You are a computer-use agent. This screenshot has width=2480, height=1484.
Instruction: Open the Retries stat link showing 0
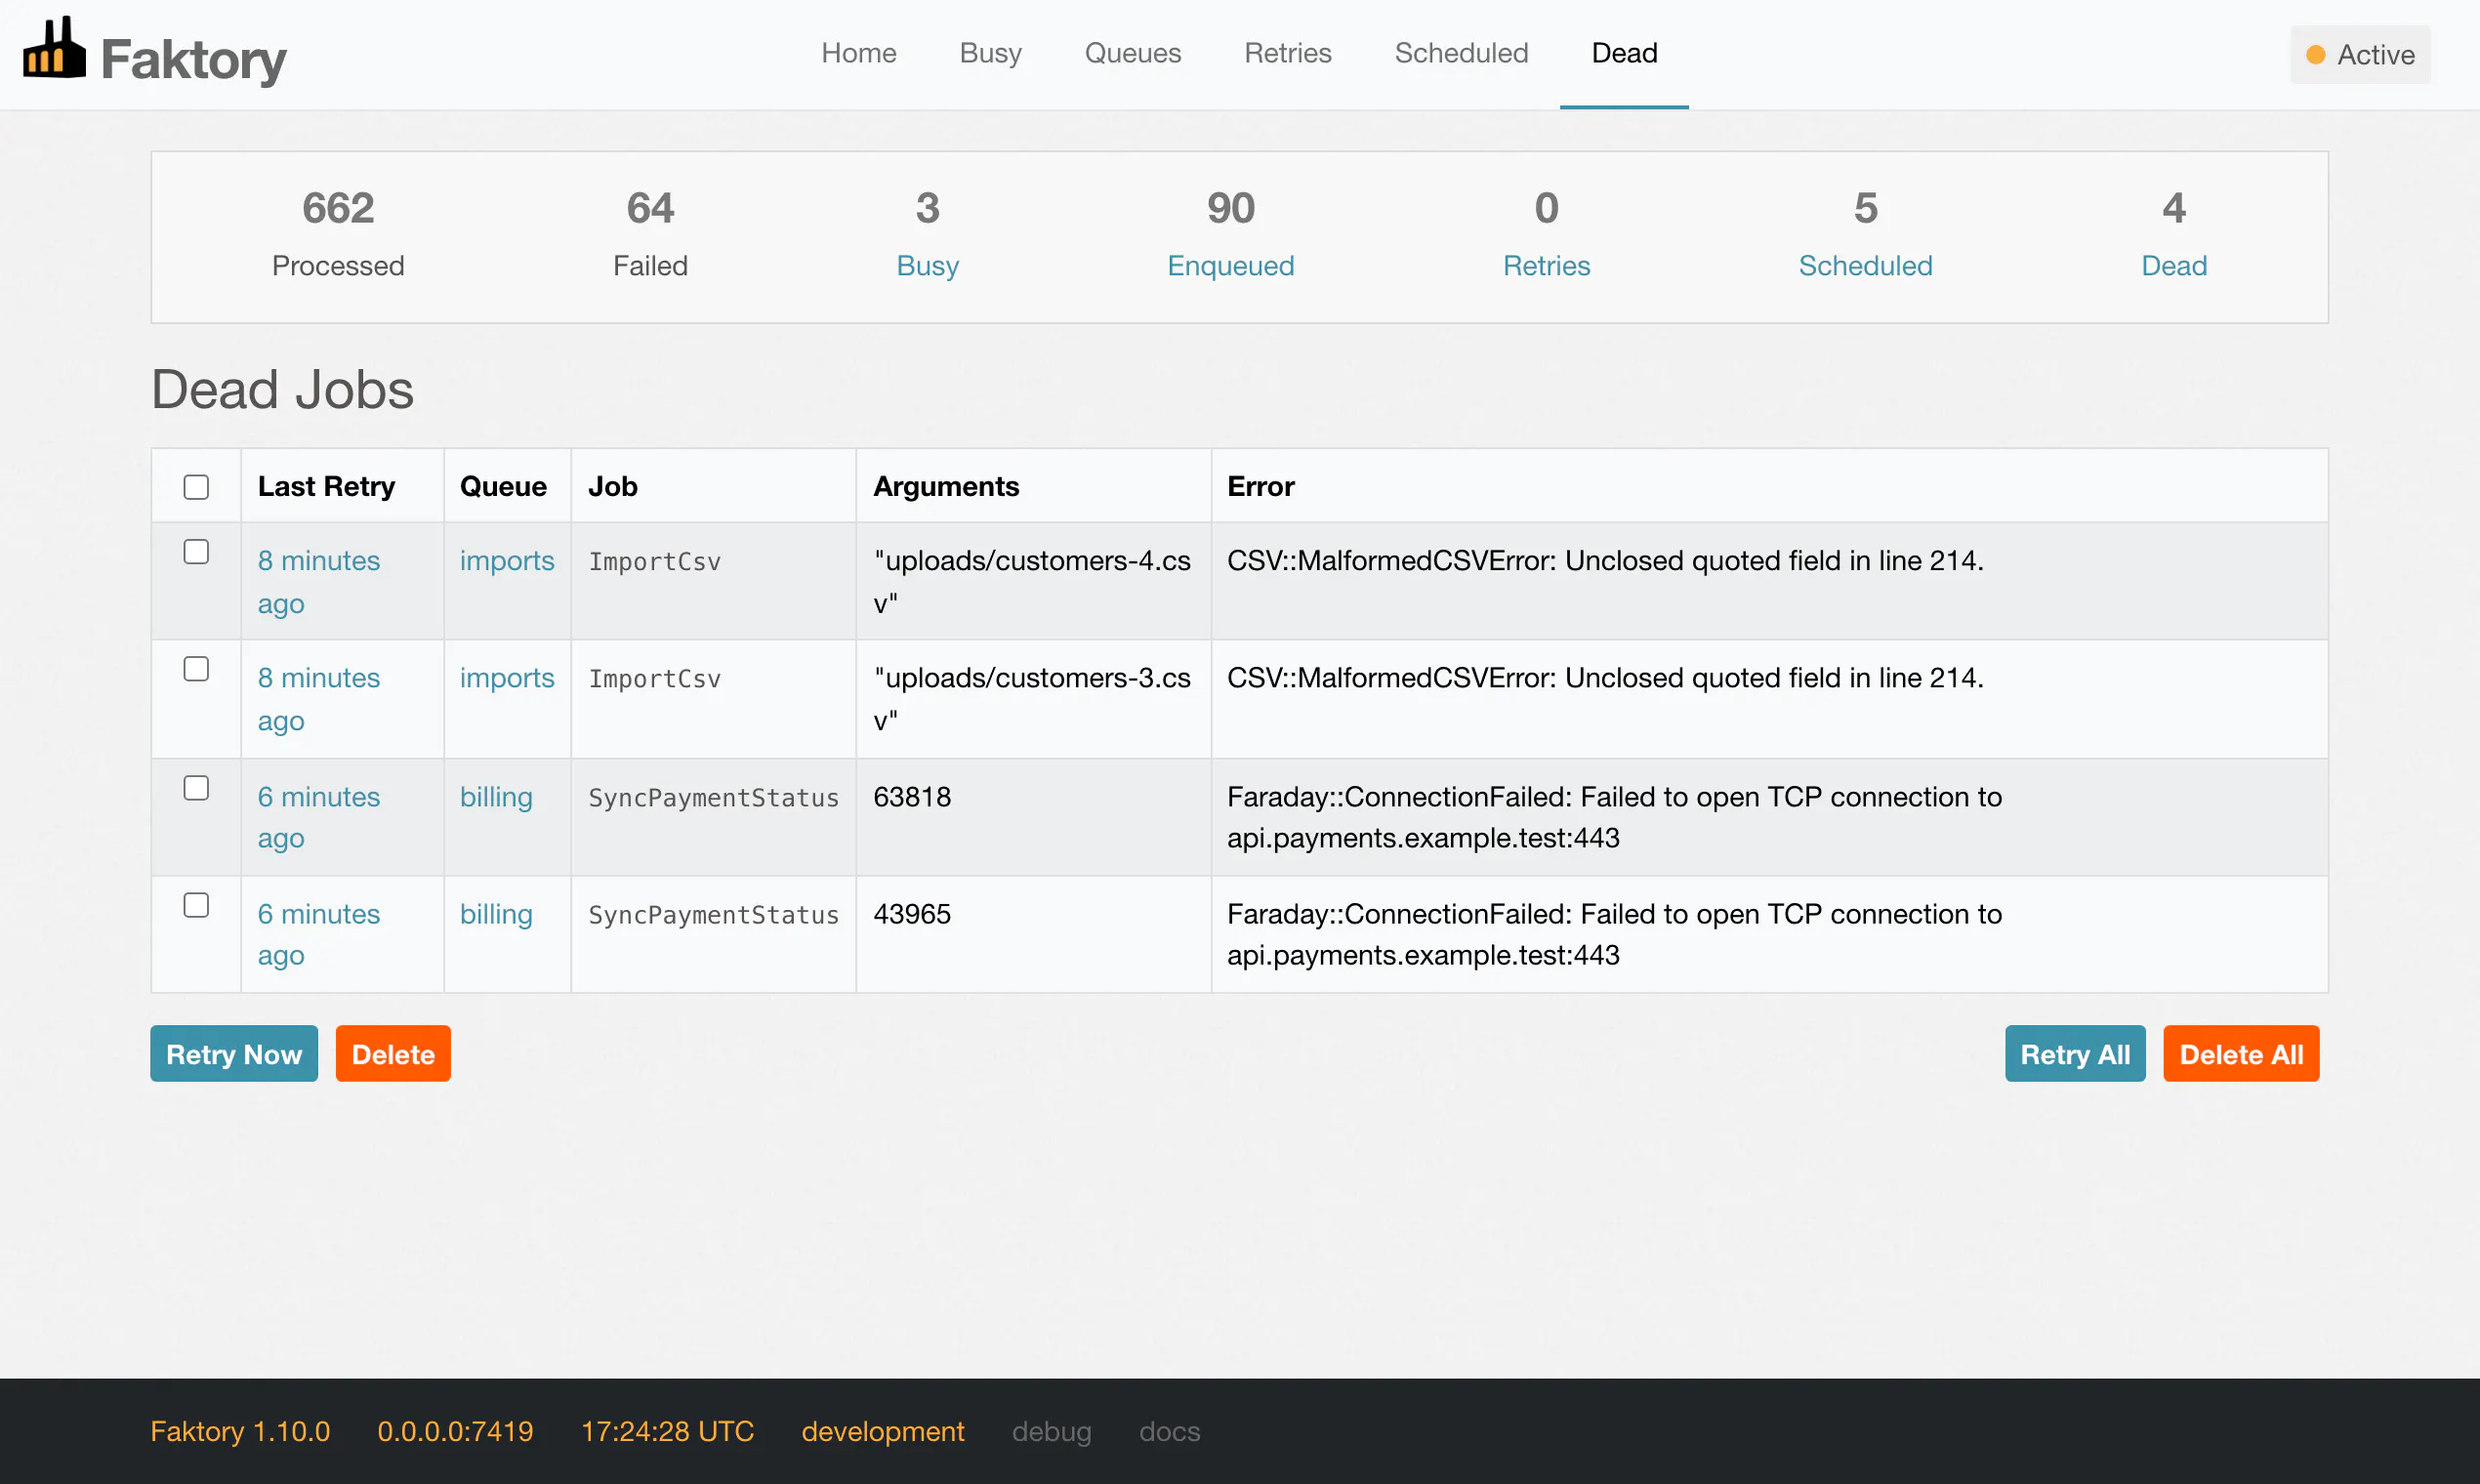pyautogui.click(x=1546, y=266)
